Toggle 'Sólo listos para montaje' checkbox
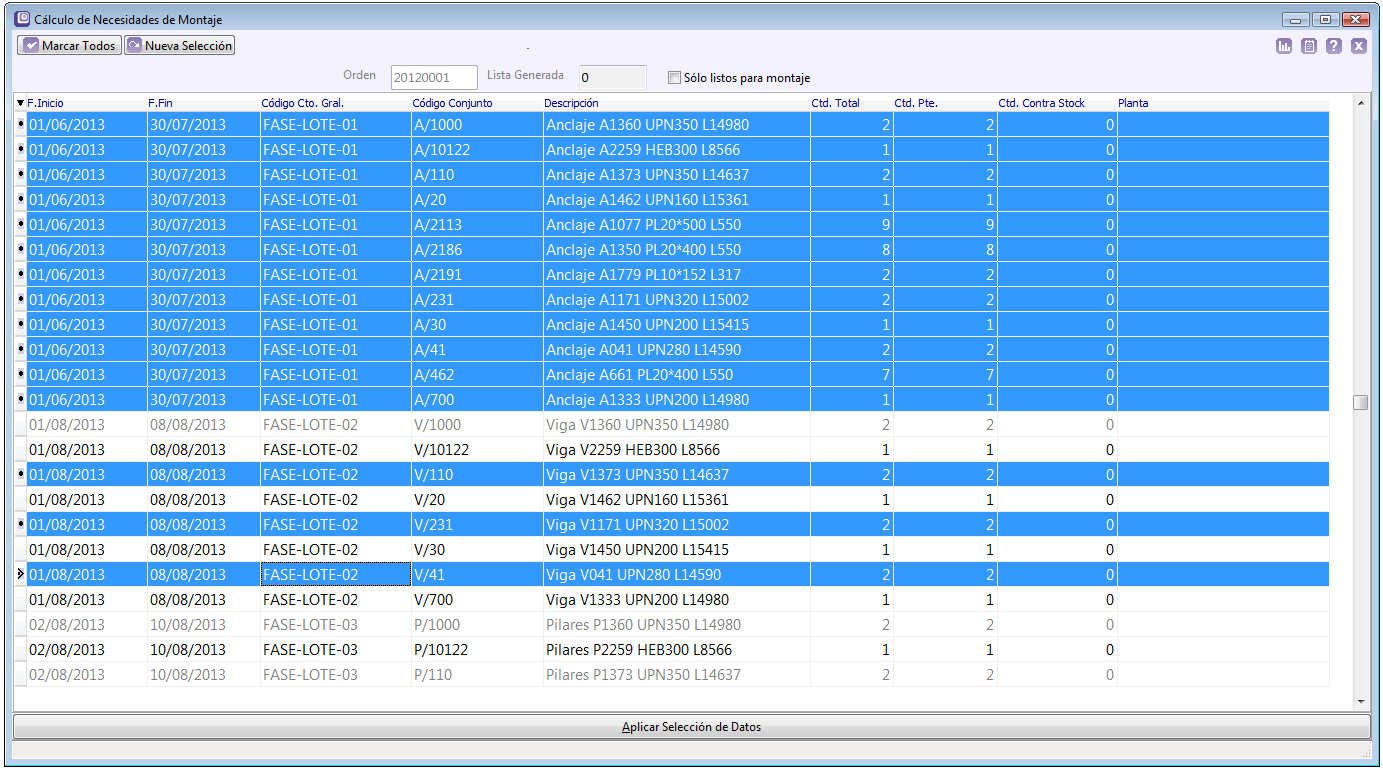Viewport: 1383px width, 771px height. (674, 78)
